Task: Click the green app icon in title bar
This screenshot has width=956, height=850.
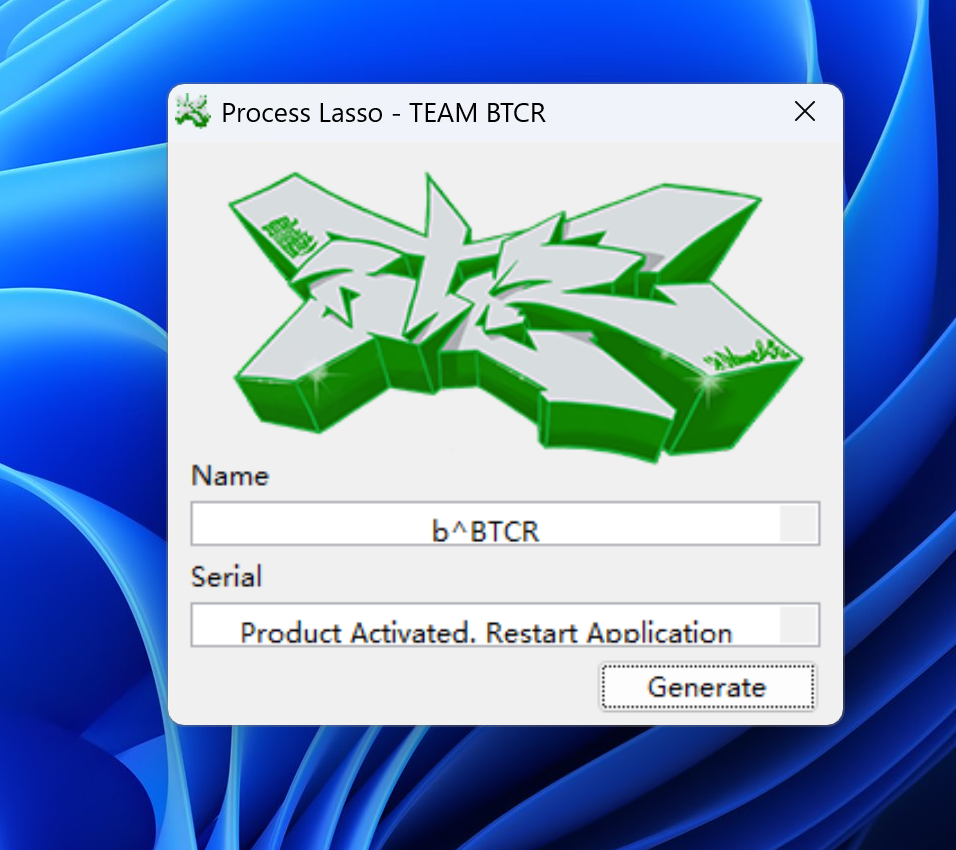Action: (192, 111)
